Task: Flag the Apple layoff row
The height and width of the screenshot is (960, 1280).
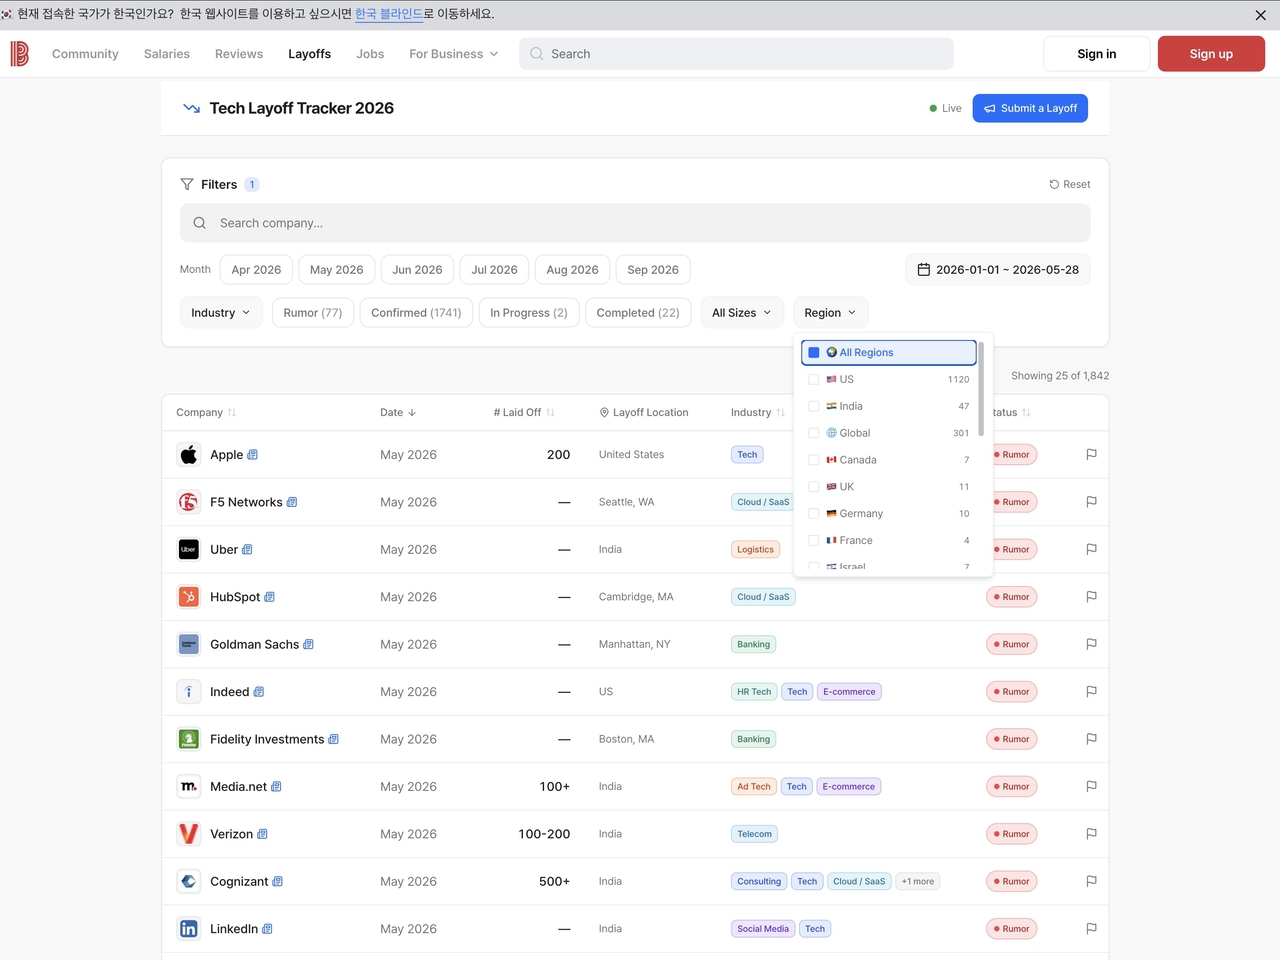Action: [x=1091, y=455]
